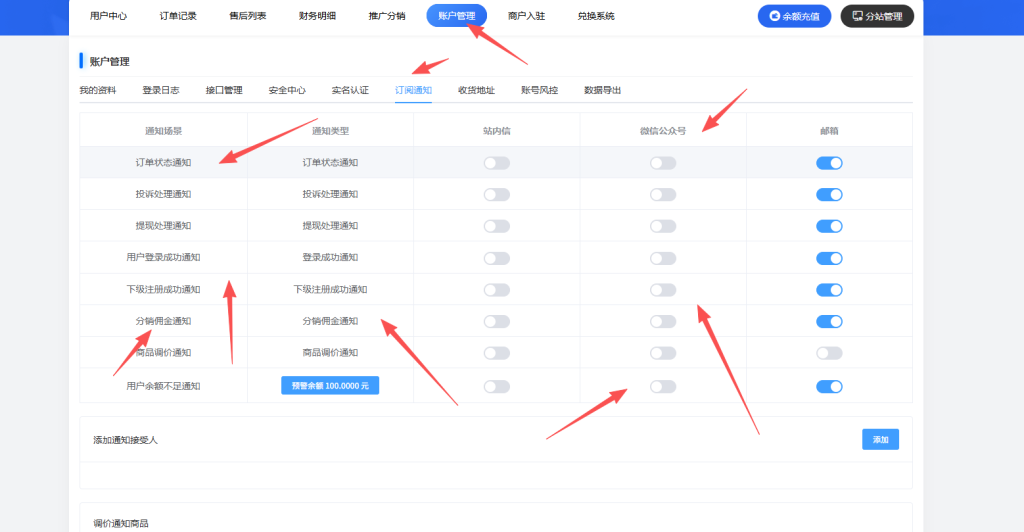
Task: Switch off 邮箱 for 分销佣金通知
Action: coord(829,321)
